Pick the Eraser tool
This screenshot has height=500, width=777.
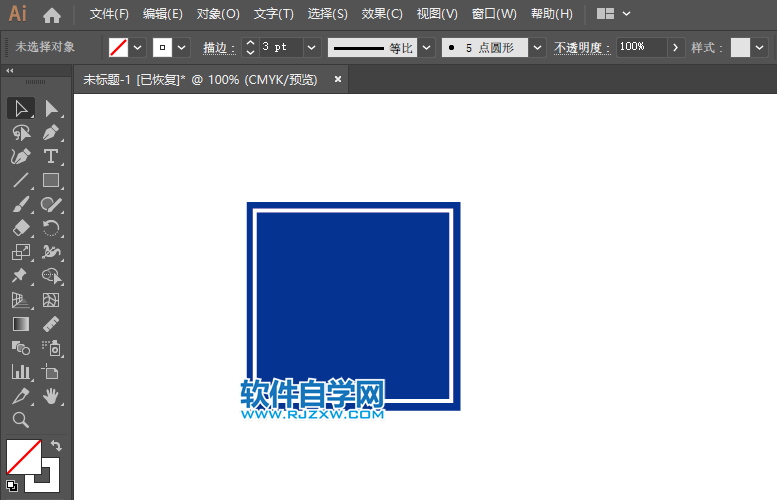click(21, 229)
